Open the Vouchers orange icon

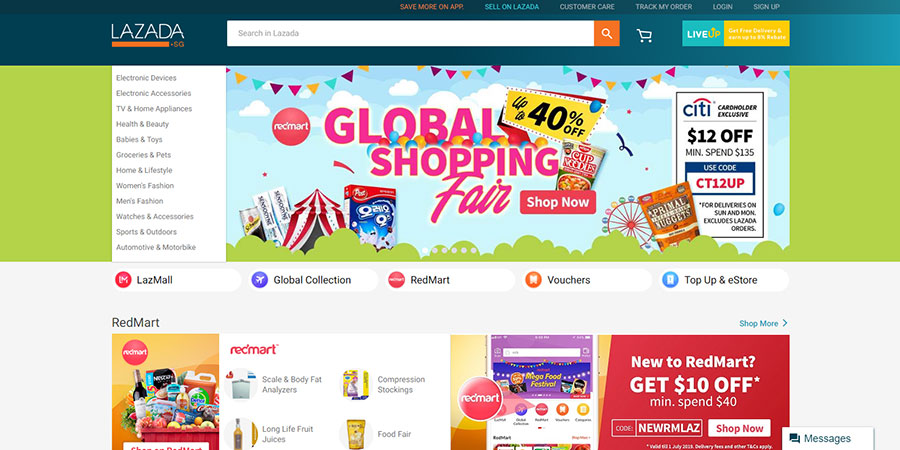pos(533,280)
